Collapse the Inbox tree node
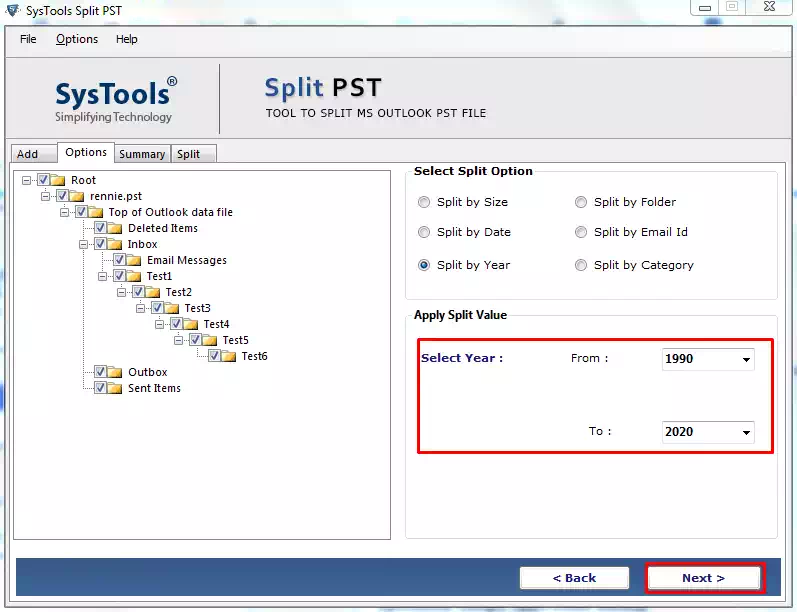This screenshot has width=797, height=612. [83, 244]
